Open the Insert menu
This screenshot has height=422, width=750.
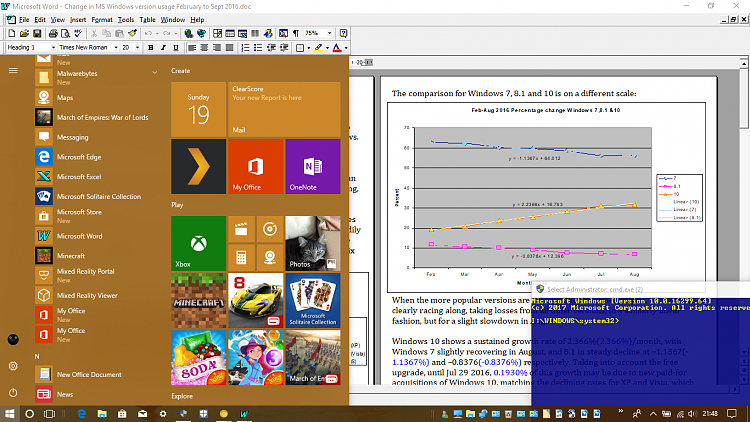coord(78,20)
